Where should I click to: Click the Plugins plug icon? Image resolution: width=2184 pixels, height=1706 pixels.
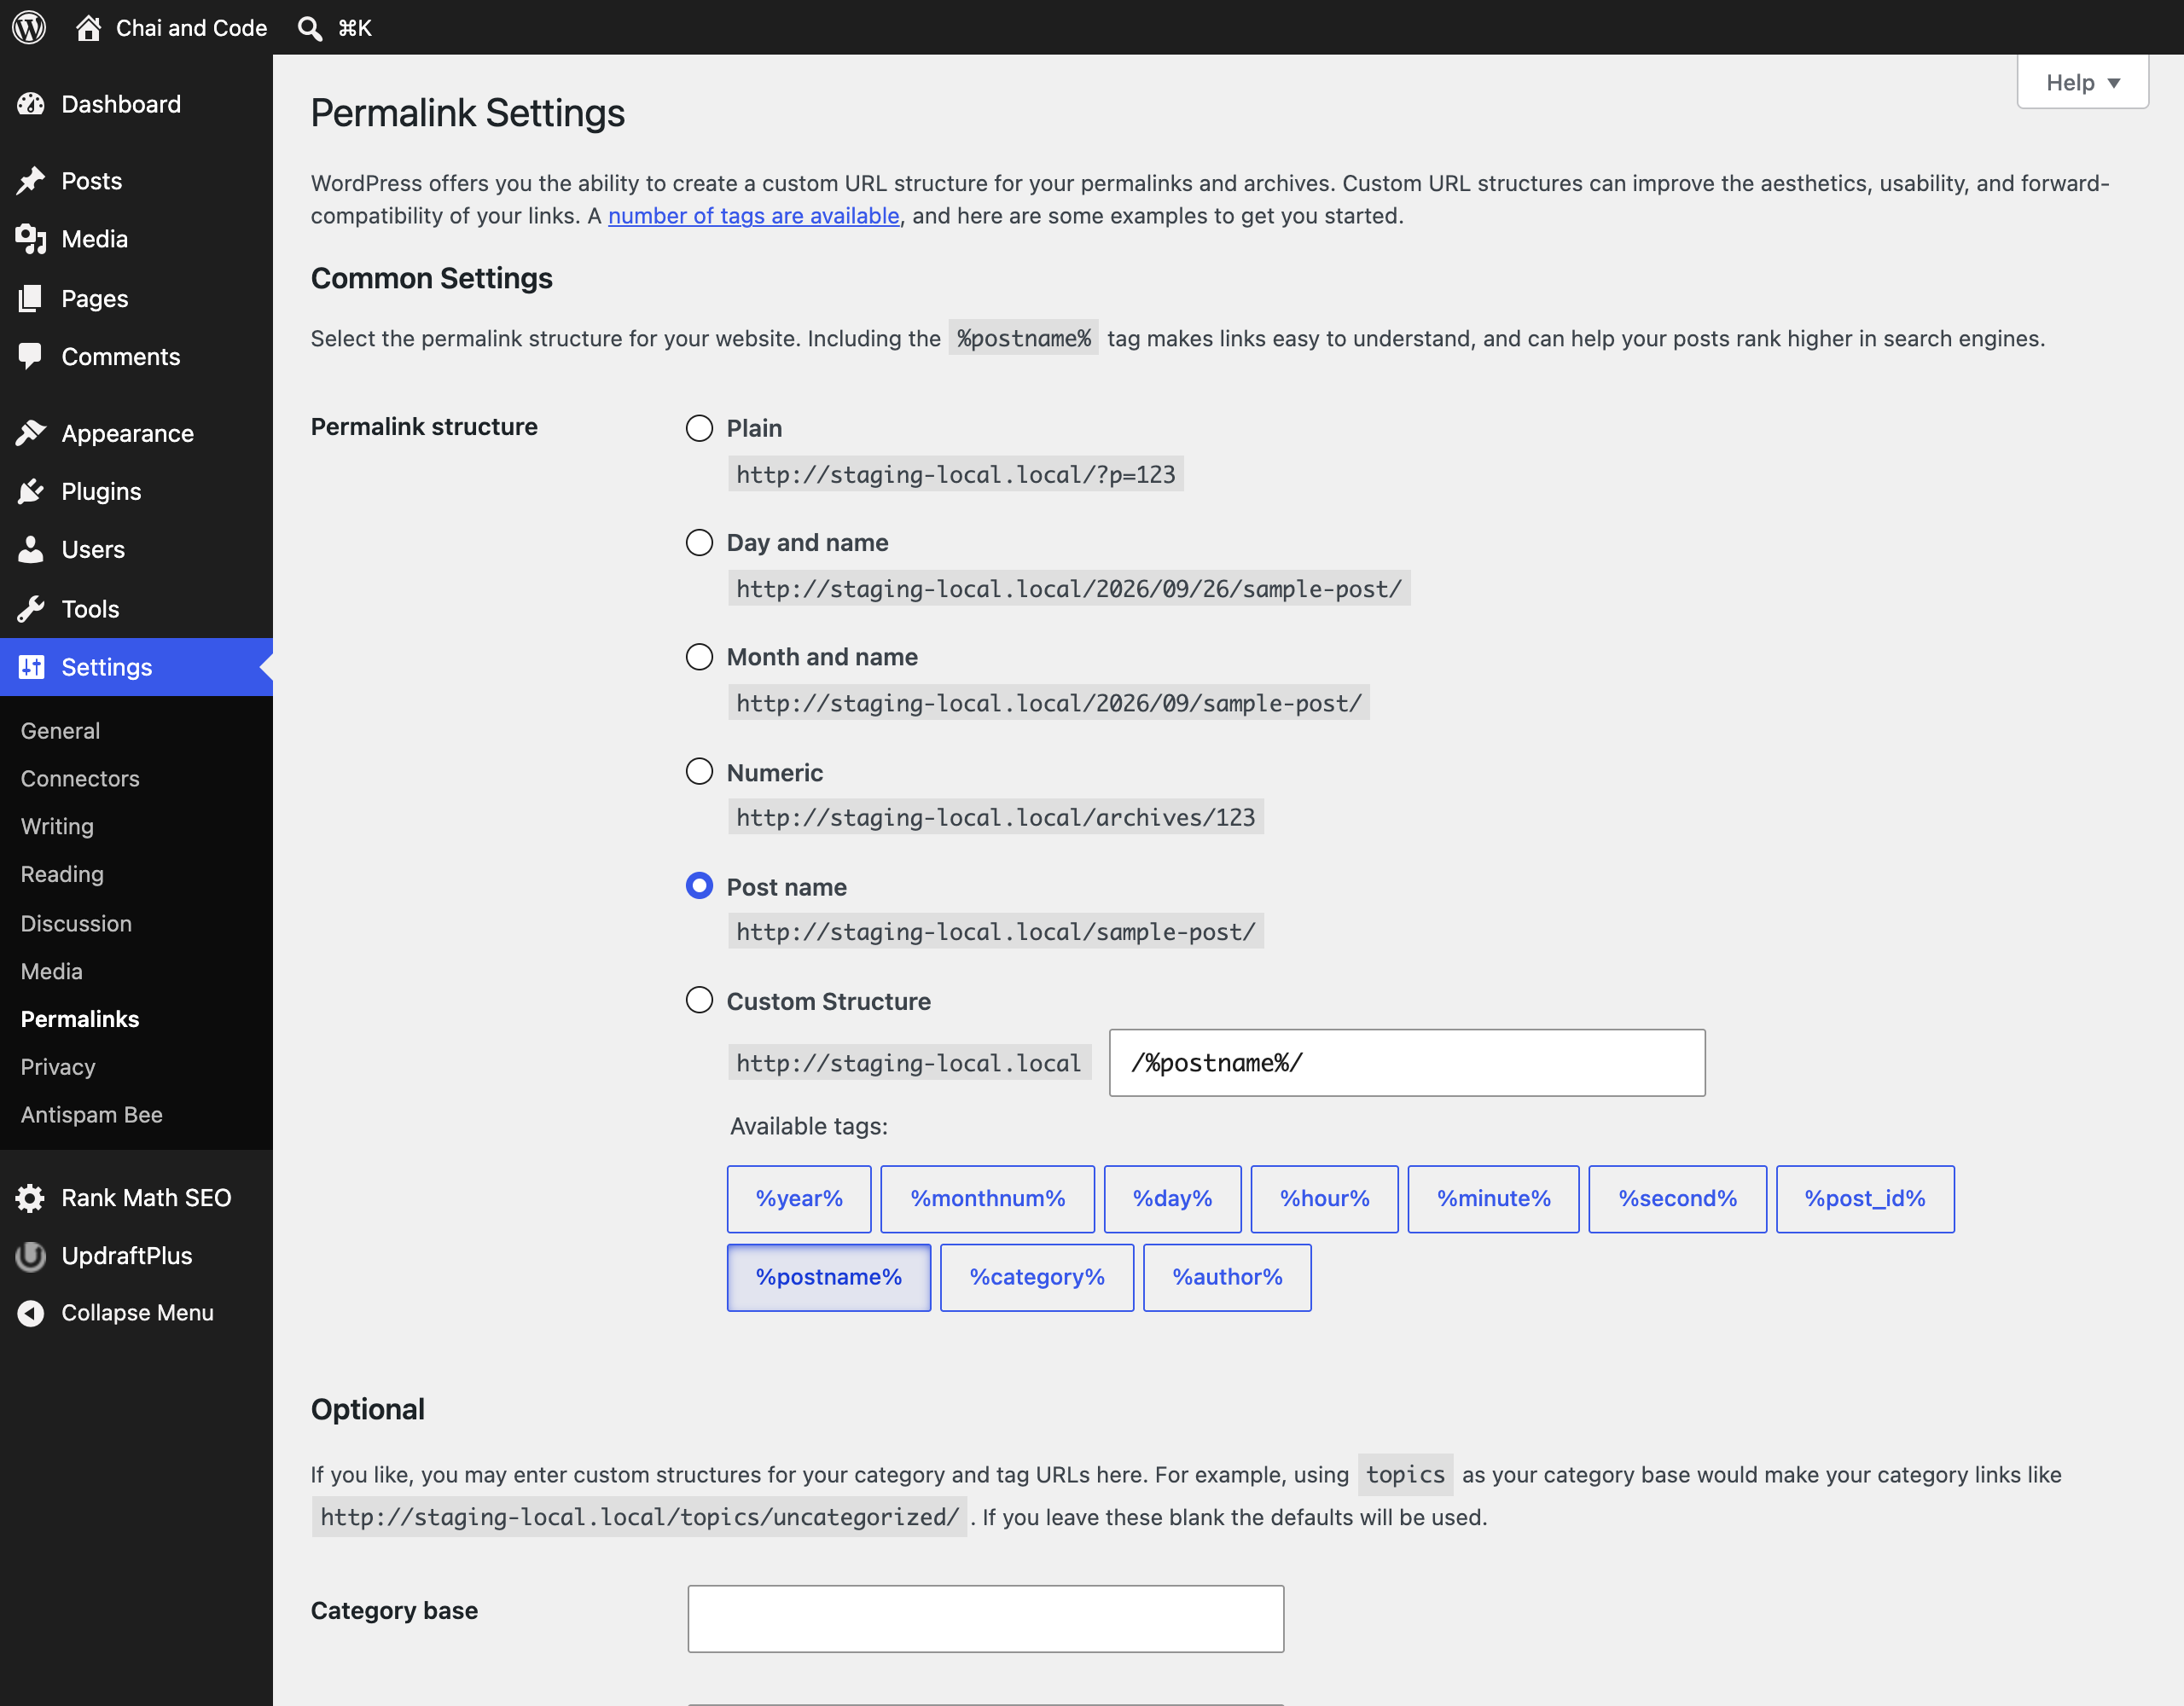31,491
